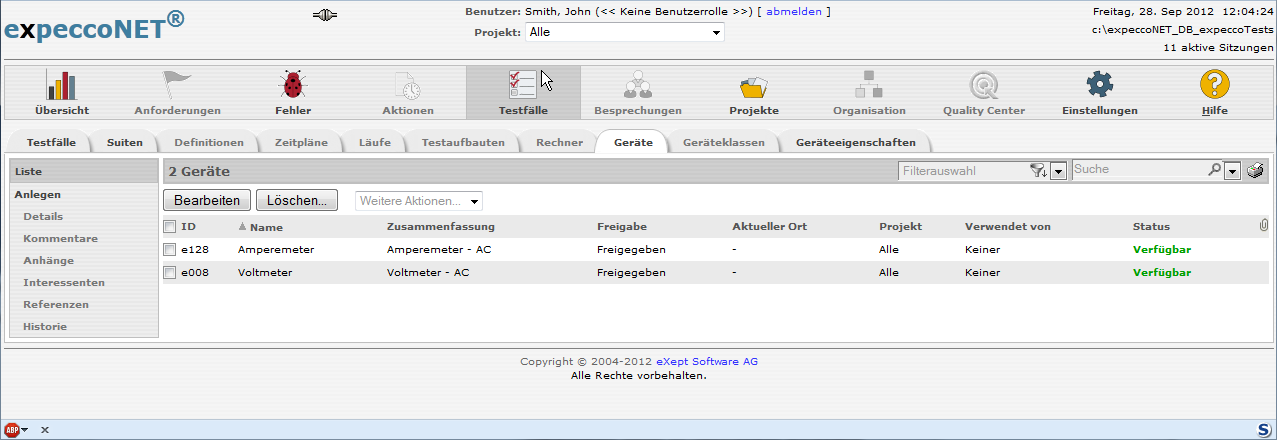Click the Bearbeiten button
This screenshot has height=440, width=1277.
[x=207, y=201]
